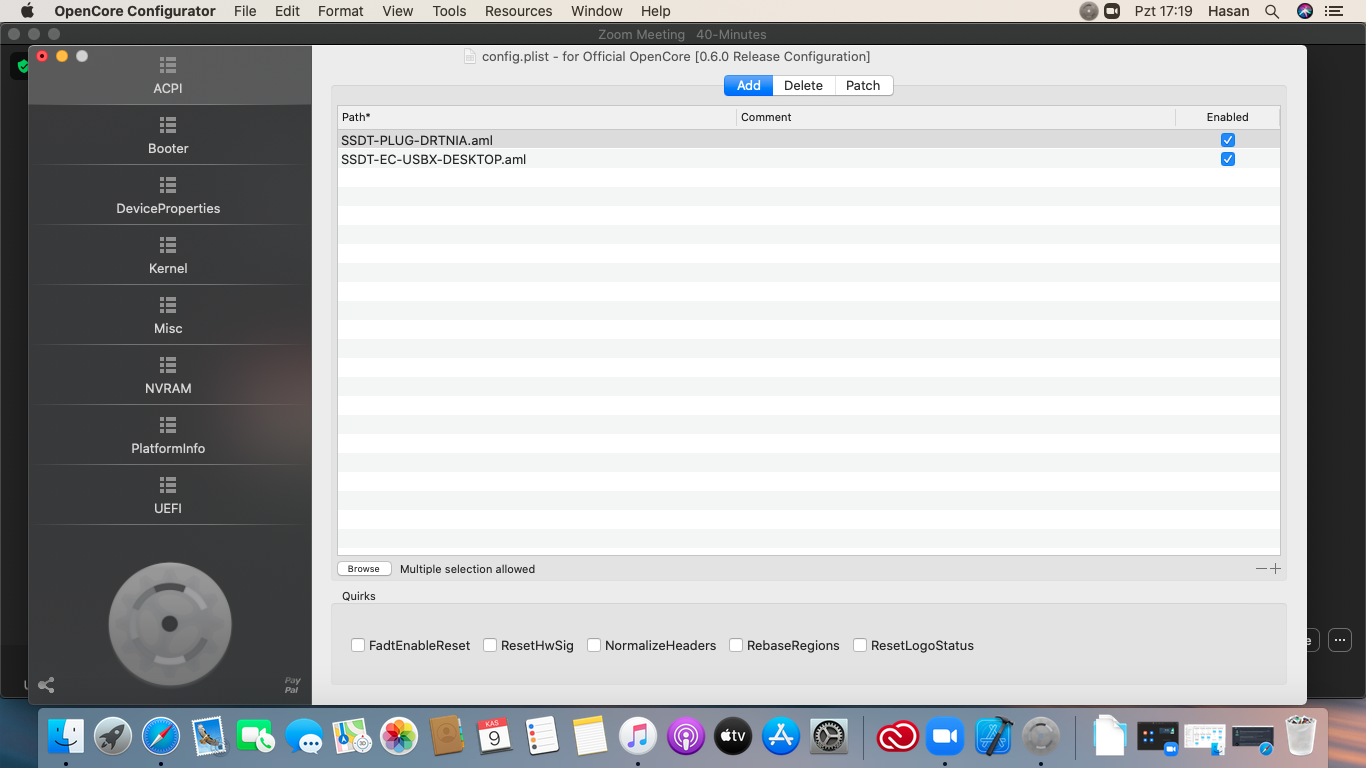Open the Tools menu in the menu bar

pyautogui.click(x=449, y=11)
